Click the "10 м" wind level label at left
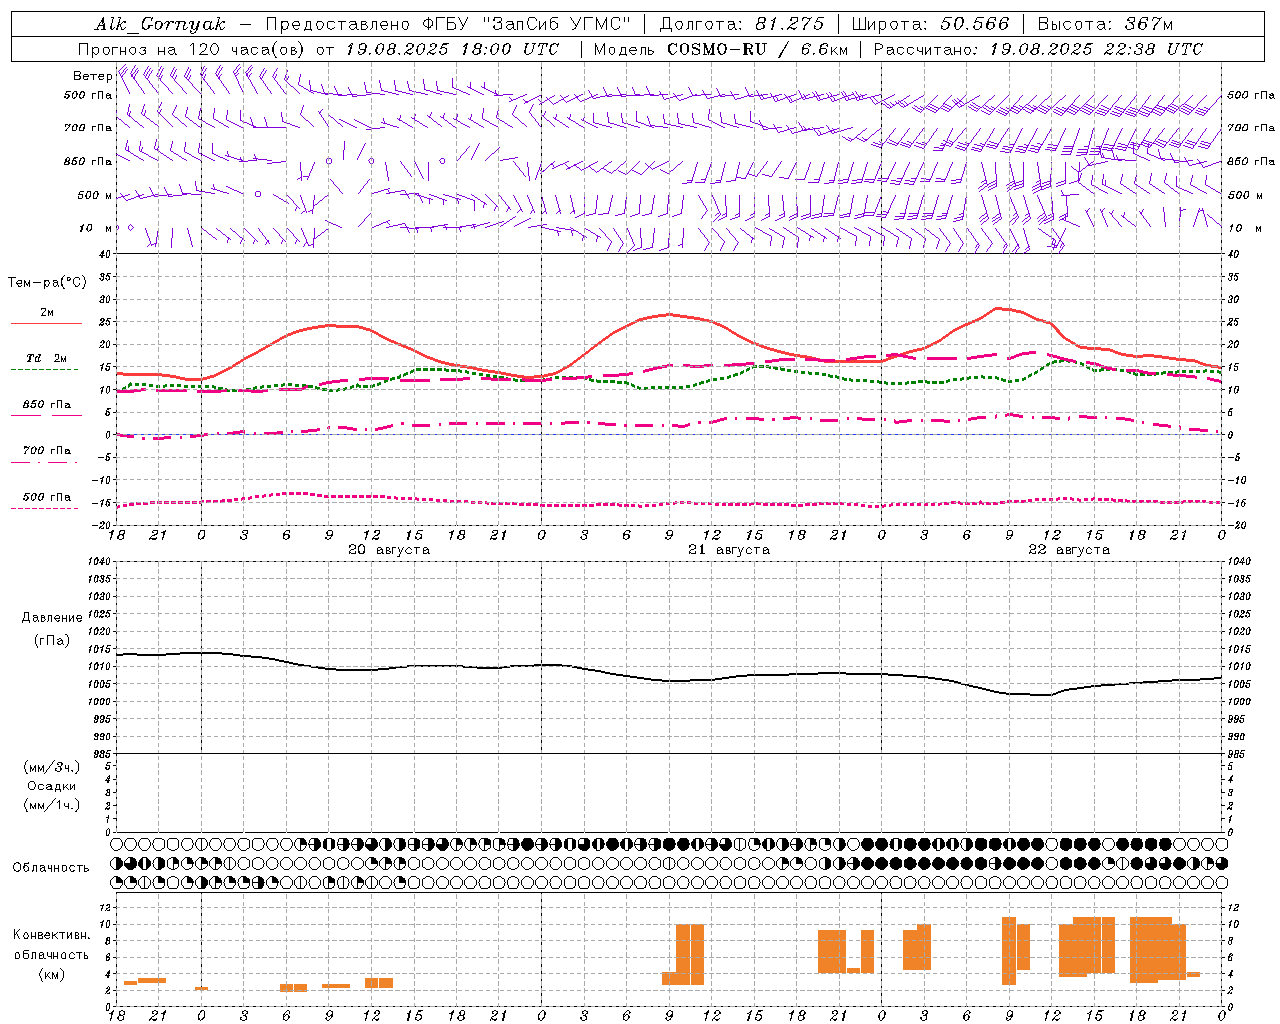This screenshot has height=1024, width=1280. coord(96,228)
